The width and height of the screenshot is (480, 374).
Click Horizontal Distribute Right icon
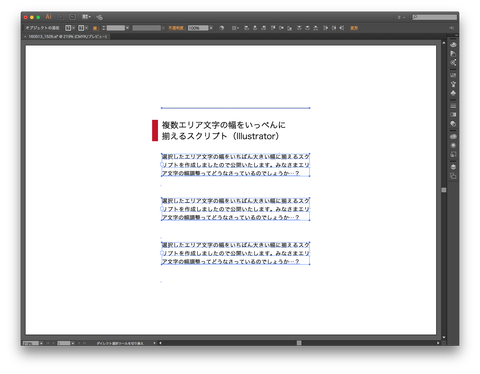[342, 28]
